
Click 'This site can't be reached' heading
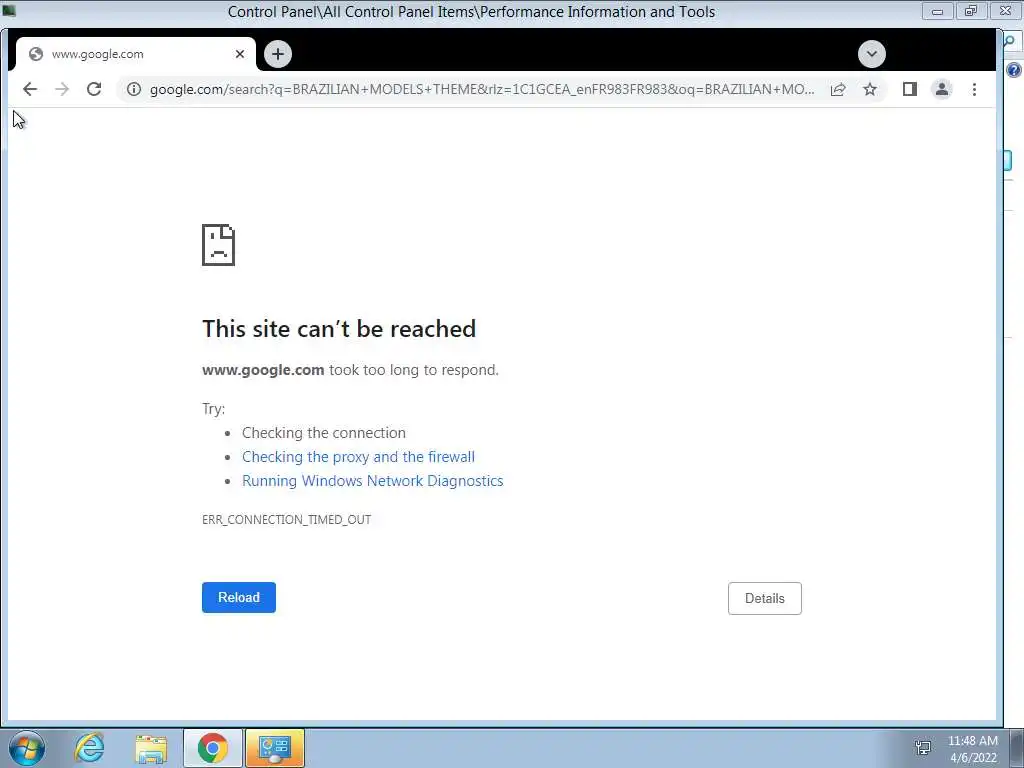(x=339, y=328)
